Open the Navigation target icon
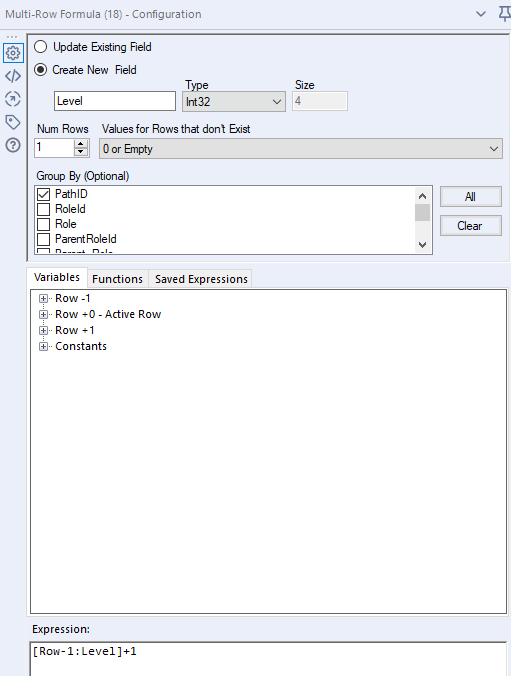The image size is (511, 676). tap(13, 99)
